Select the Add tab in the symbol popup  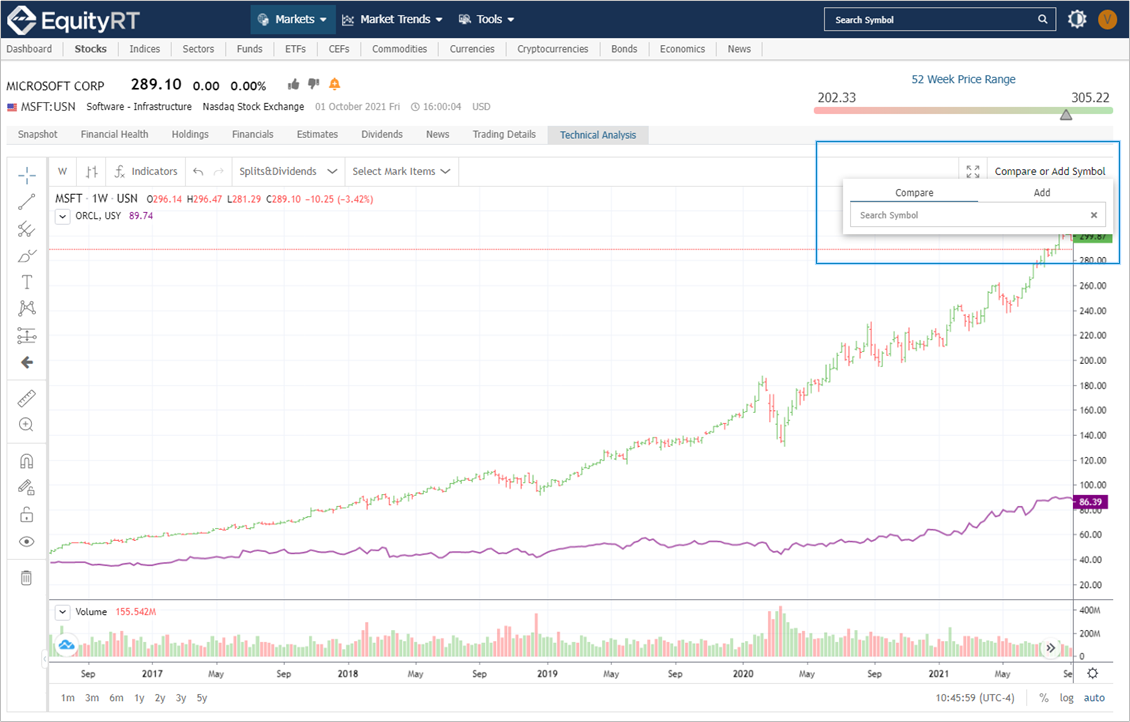1042,192
